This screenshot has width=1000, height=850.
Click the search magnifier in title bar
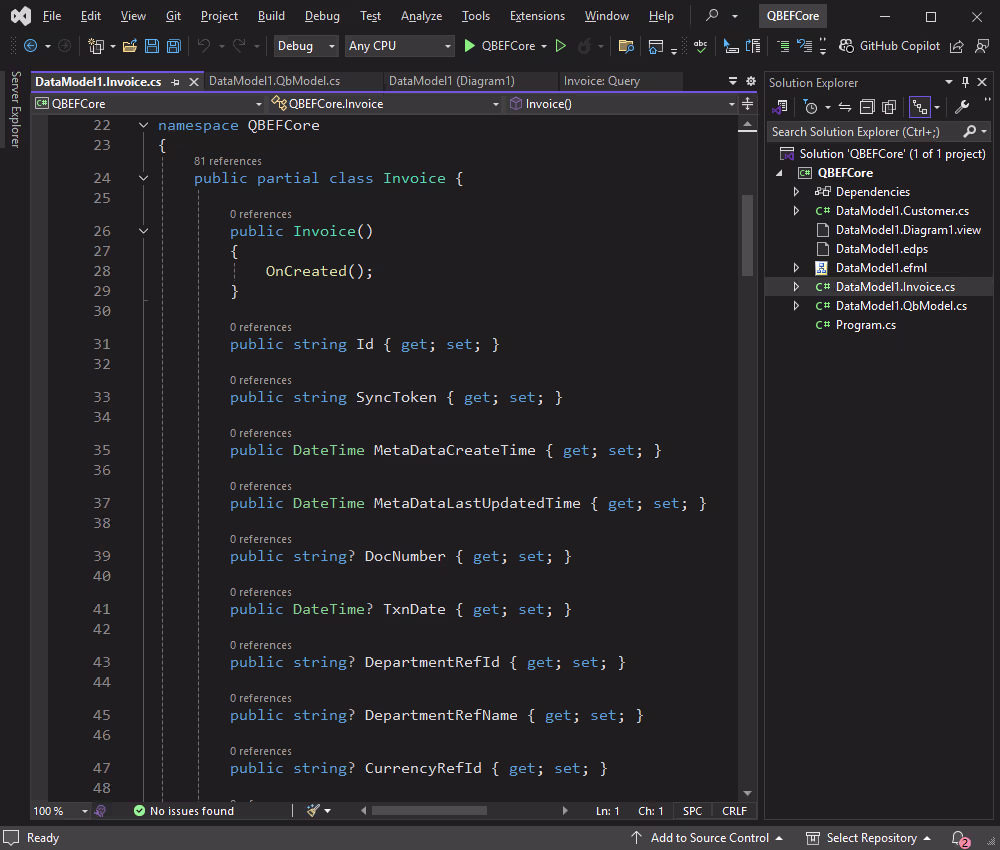(x=712, y=15)
